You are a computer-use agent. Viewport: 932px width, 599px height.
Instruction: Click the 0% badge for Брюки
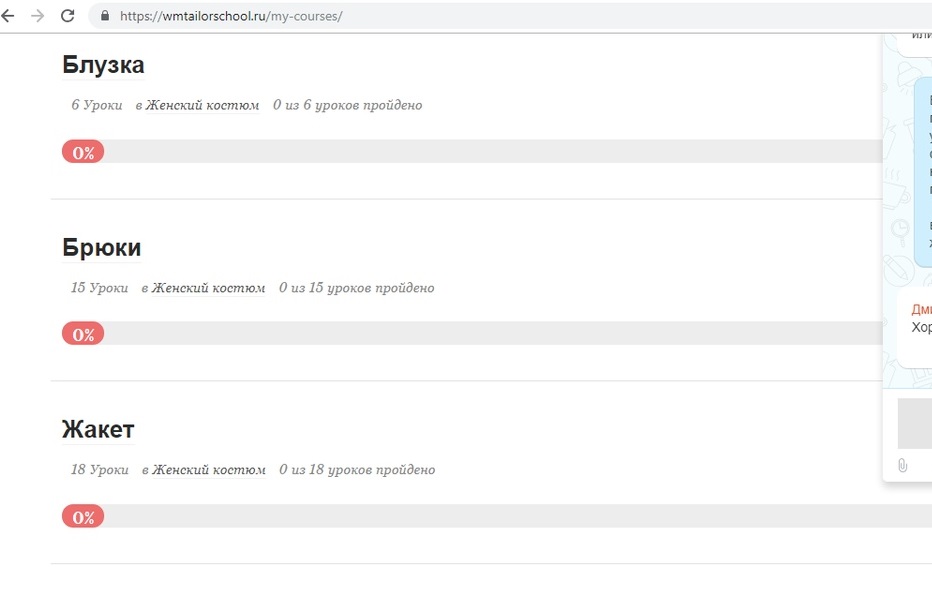click(x=83, y=334)
